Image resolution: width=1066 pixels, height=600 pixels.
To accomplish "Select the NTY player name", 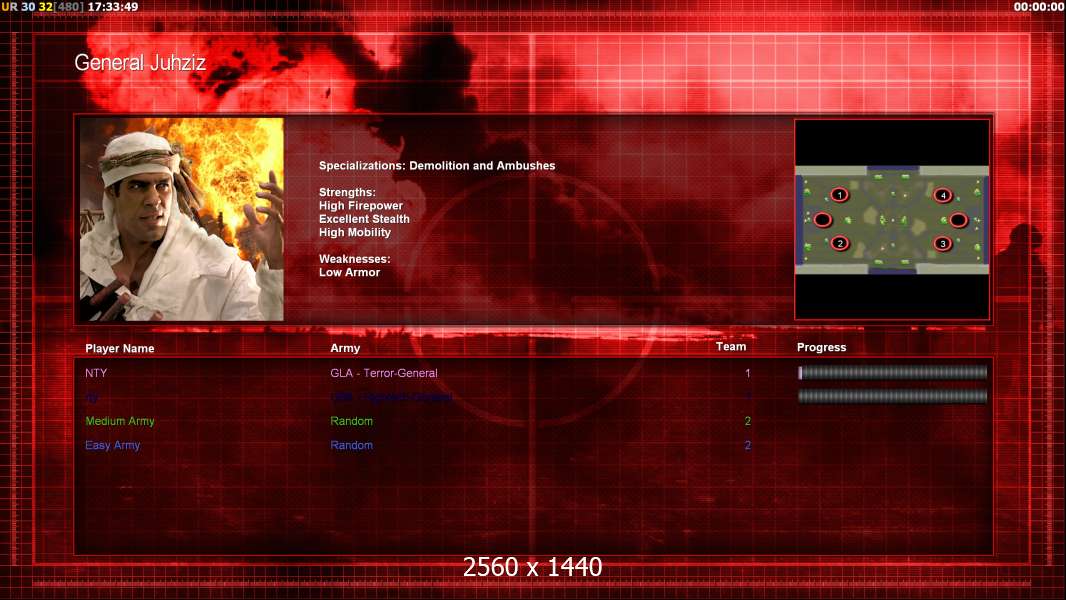I will (96, 373).
